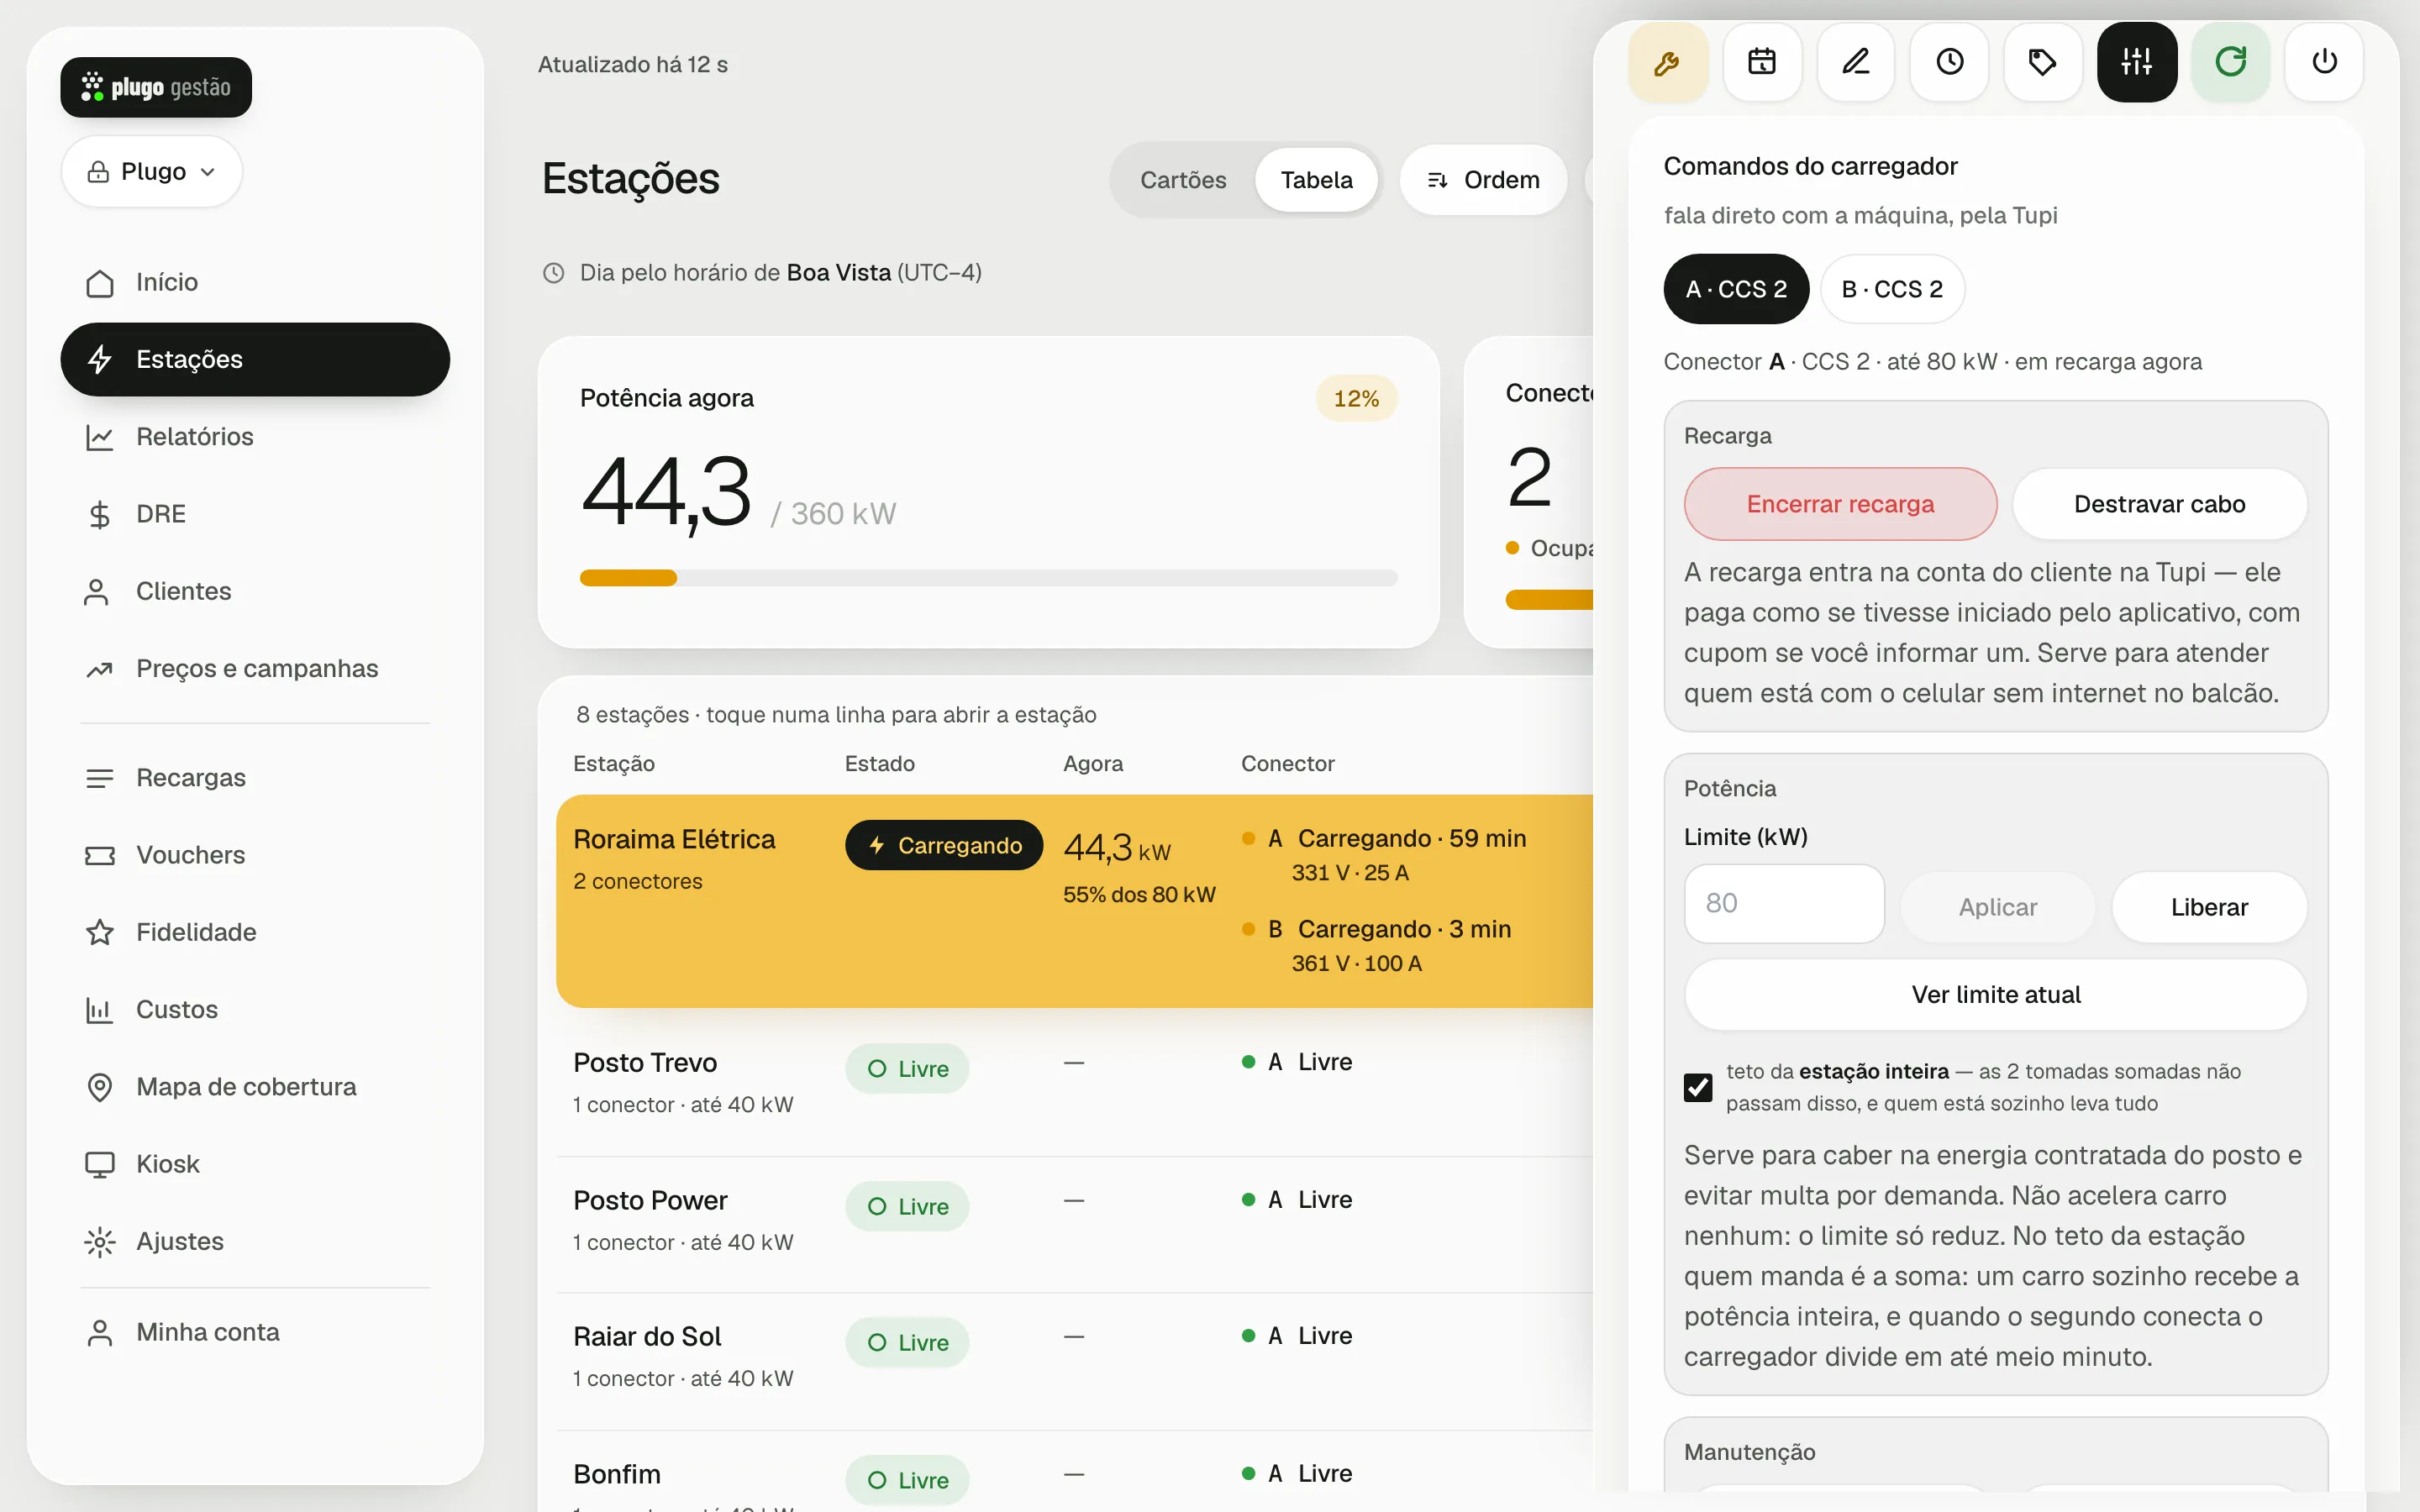
Task: Open the wrench maintenance icon
Action: point(1667,62)
